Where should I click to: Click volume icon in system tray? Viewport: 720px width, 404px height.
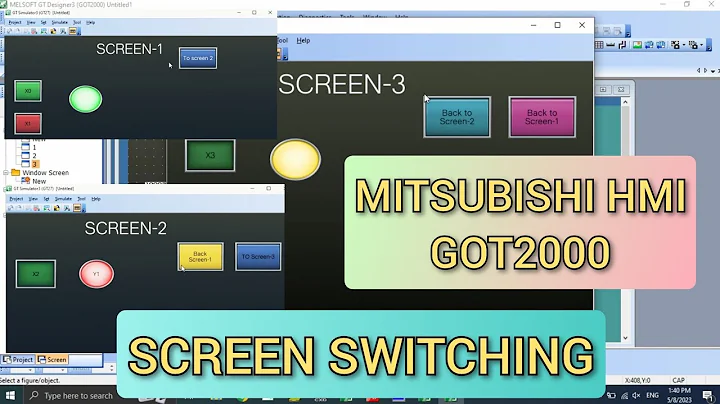click(x=636, y=395)
